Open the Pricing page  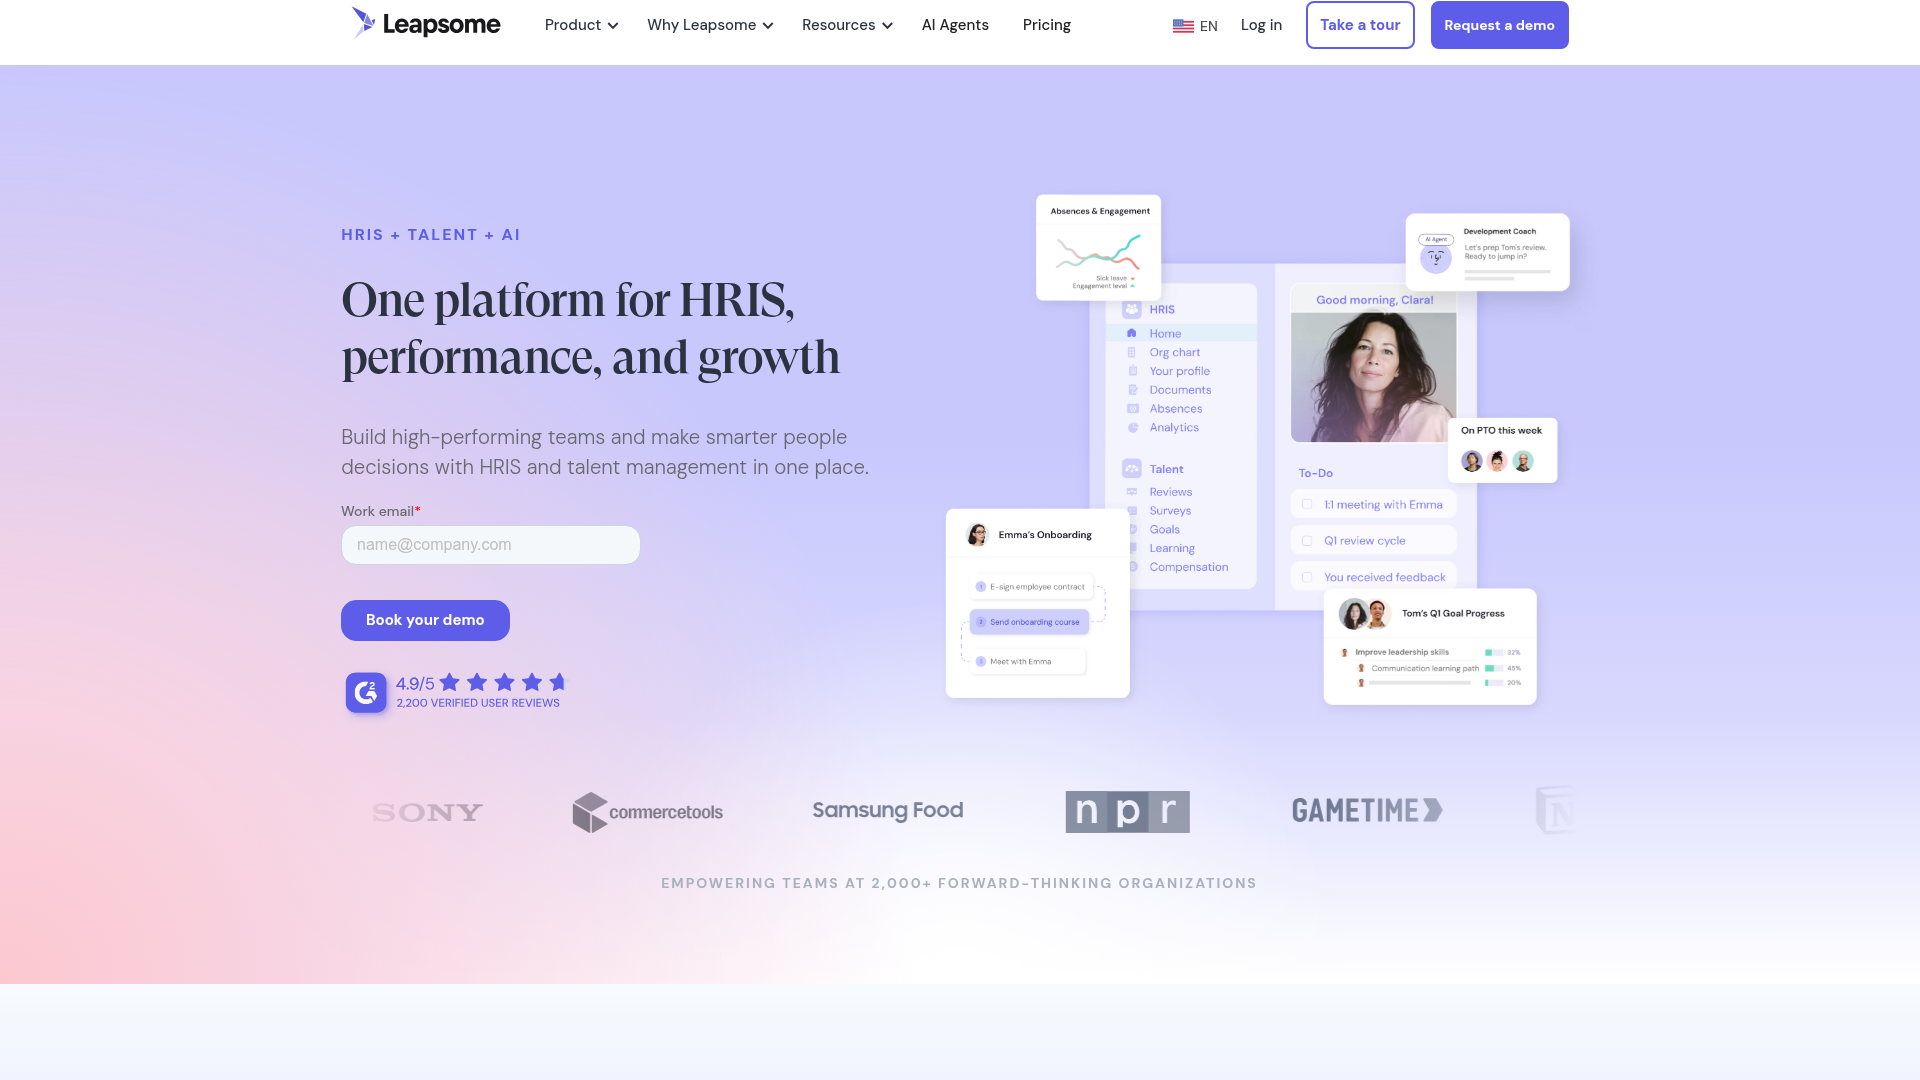coord(1046,25)
